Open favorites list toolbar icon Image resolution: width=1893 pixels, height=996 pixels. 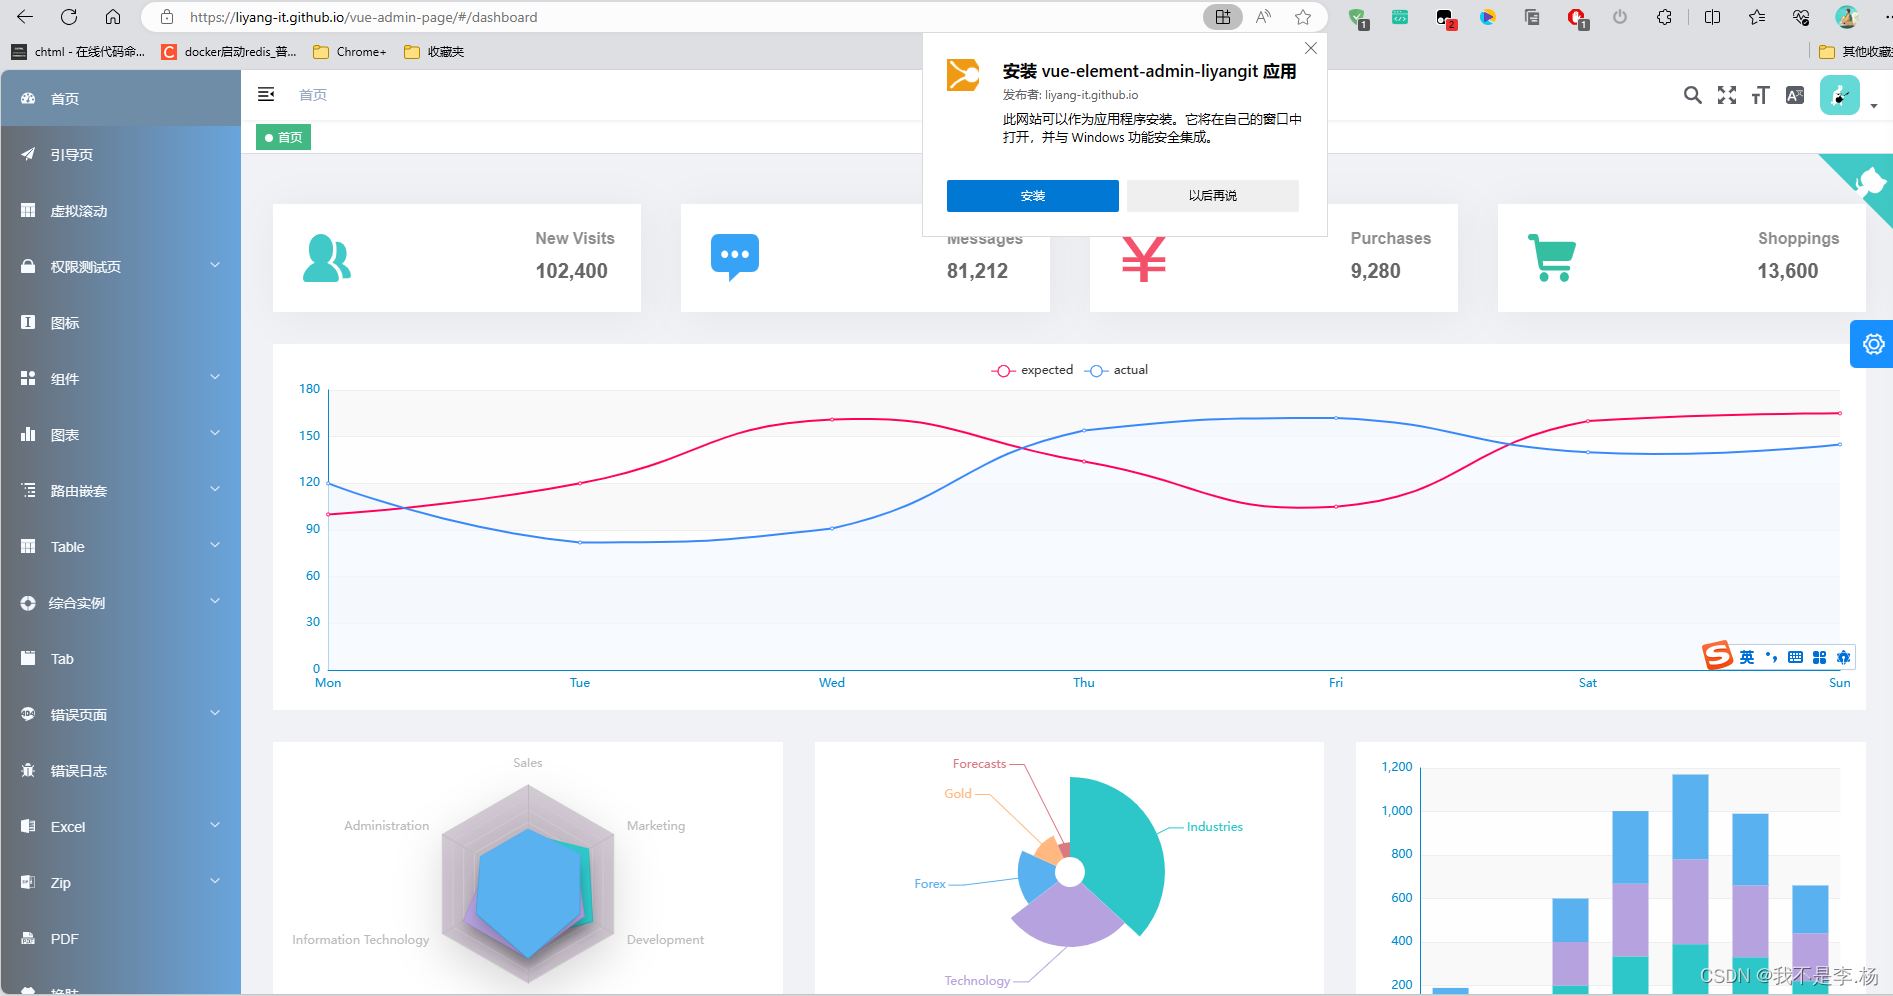point(1757,17)
